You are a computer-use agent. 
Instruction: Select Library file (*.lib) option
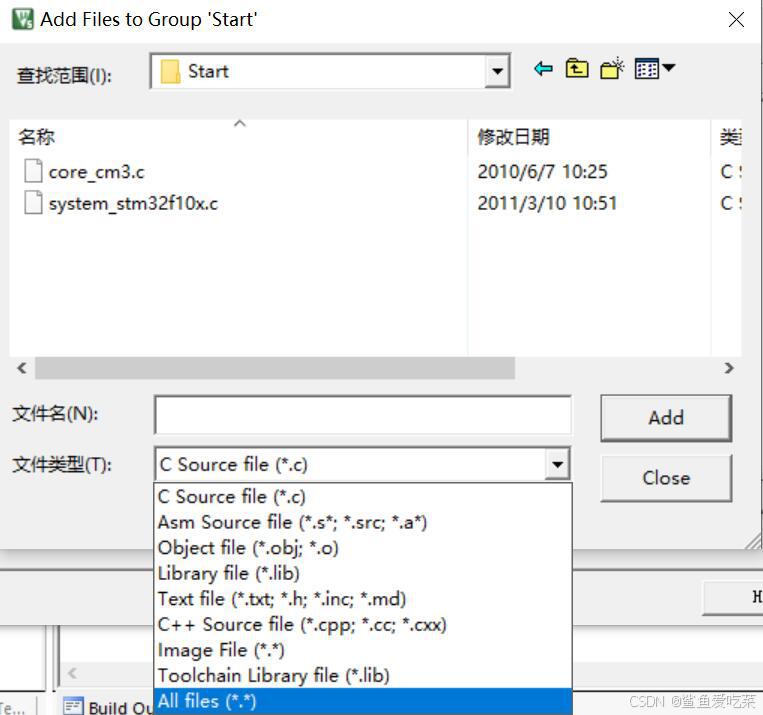pos(363,573)
